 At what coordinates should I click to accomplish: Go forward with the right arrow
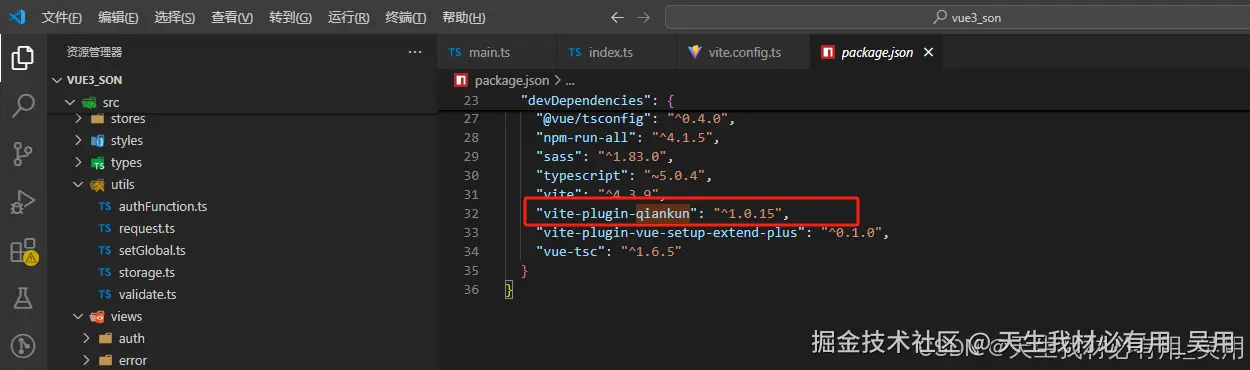pos(644,17)
